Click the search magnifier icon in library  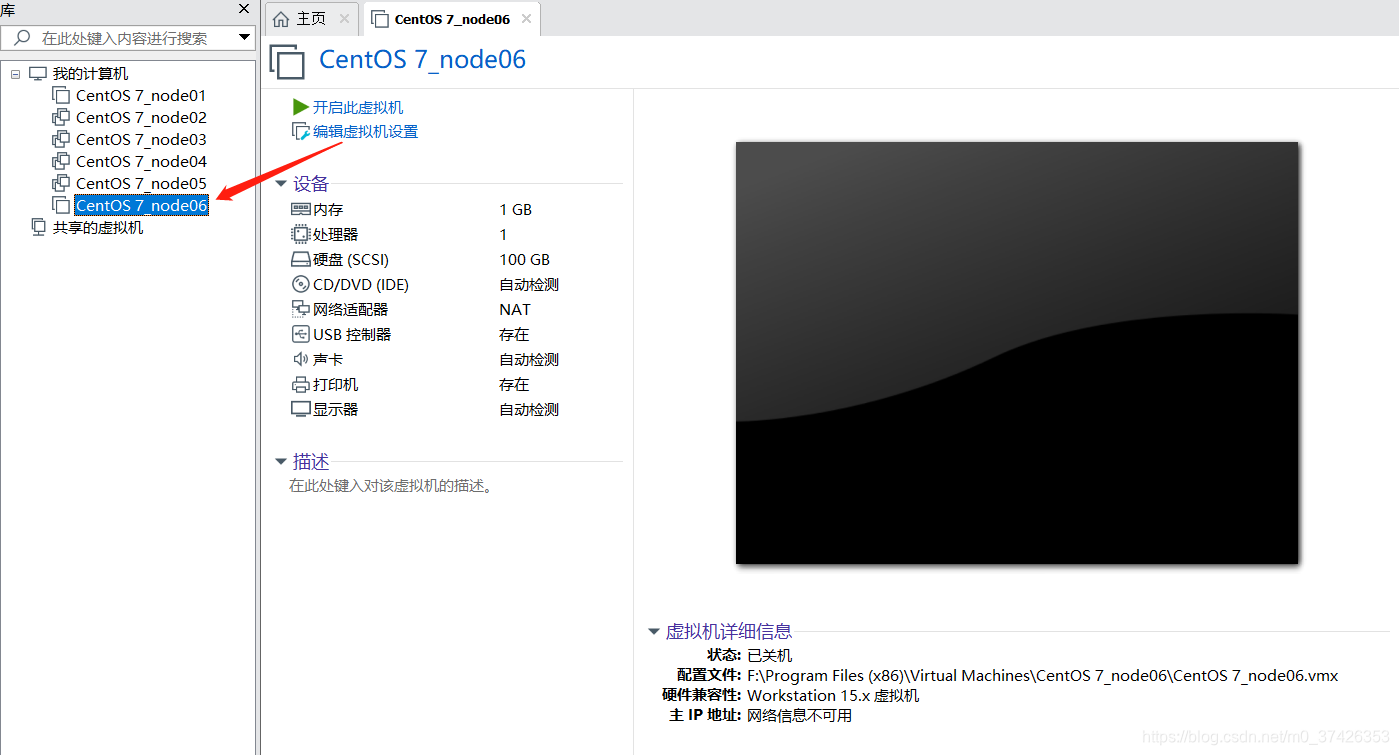coord(22,38)
